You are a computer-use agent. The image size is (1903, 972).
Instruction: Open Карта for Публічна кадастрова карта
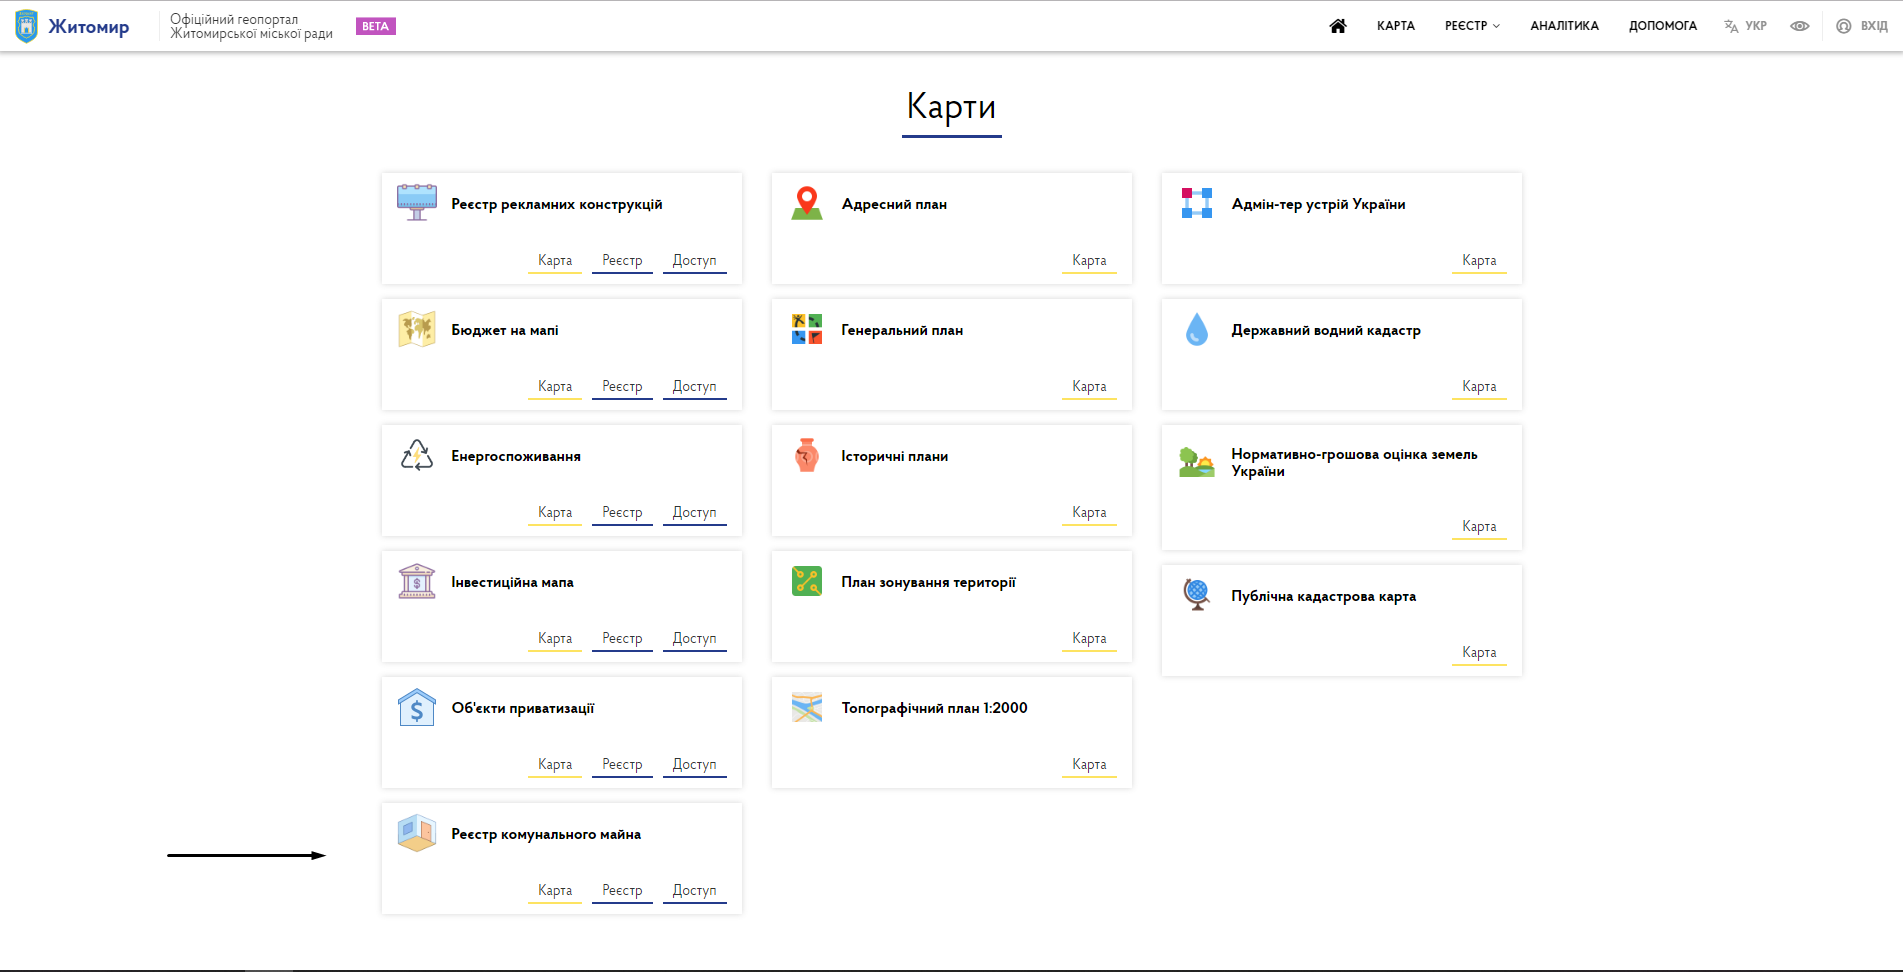click(1479, 653)
